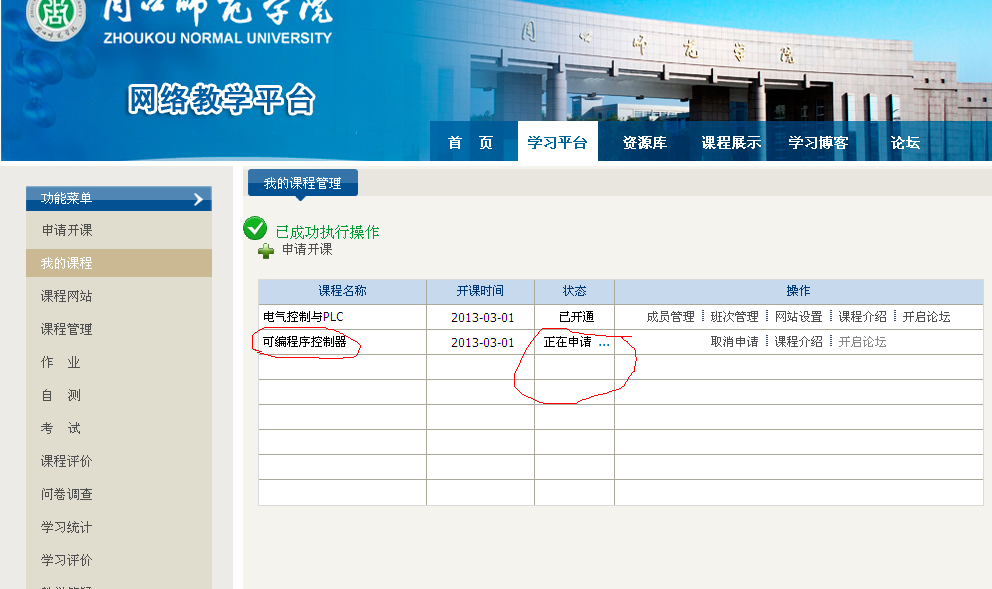Click 网站设置 link in the first course row

(x=798, y=317)
